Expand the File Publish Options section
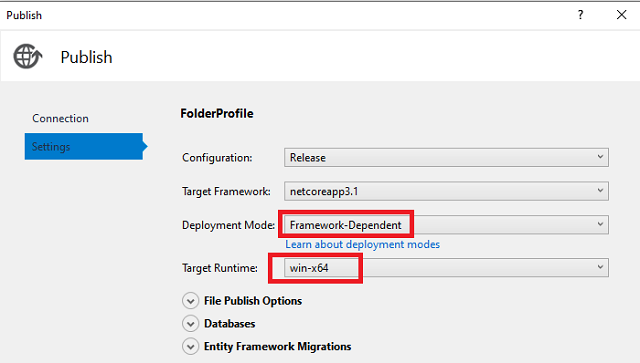The height and width of the screenshot is (363, 640). [190, 301]
